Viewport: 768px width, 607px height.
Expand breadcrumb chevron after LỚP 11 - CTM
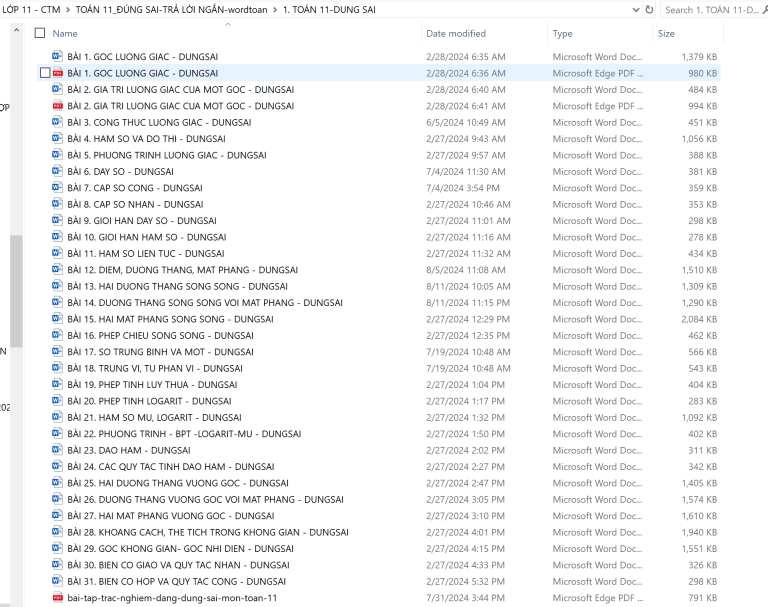(68, 9)
